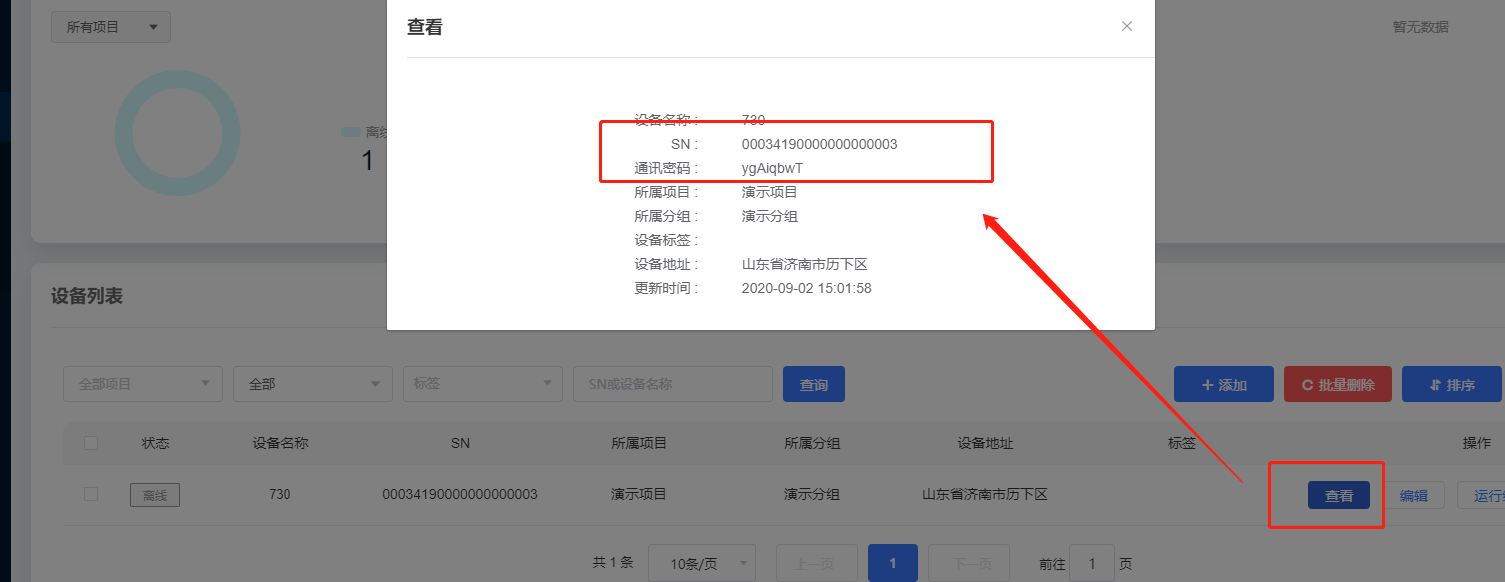Open the 全部 group filter dropdown
This screenshot has width=1505, height=582.
tap(313, 384)
